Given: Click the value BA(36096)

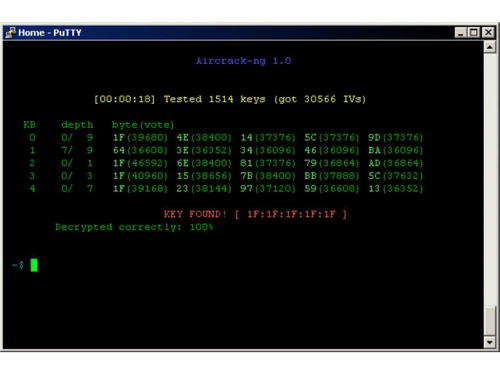Looking at the screenshot, I should click(x=396, y=150).
